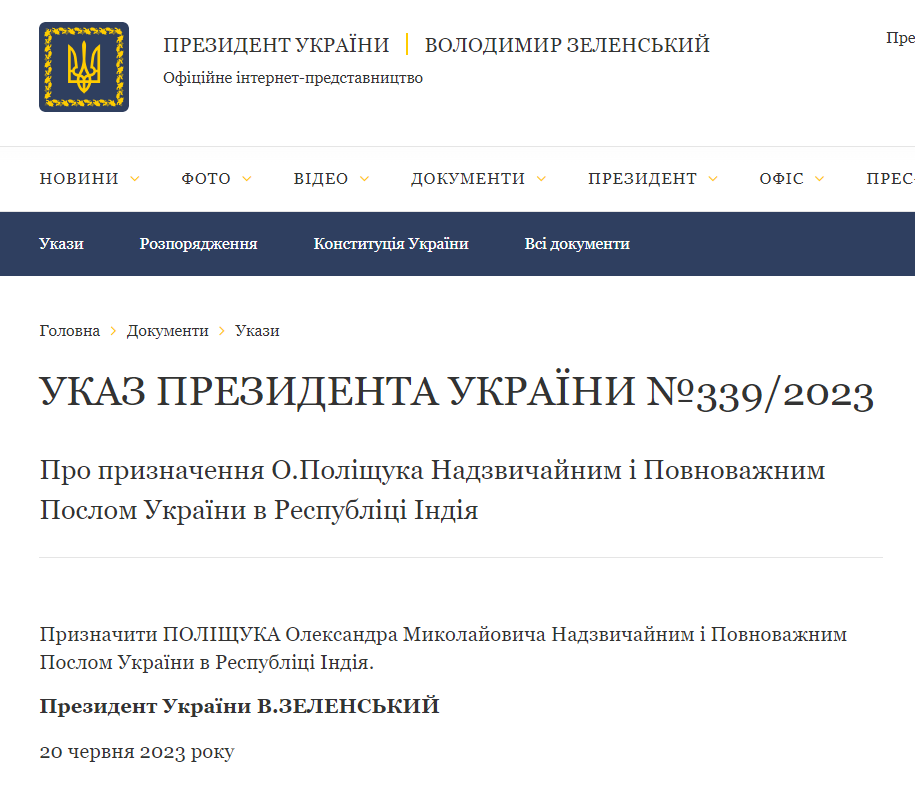This screenshot has width=915, height=799.
Task: Select the Укази section in the navigation
Action: coord(61,243)
